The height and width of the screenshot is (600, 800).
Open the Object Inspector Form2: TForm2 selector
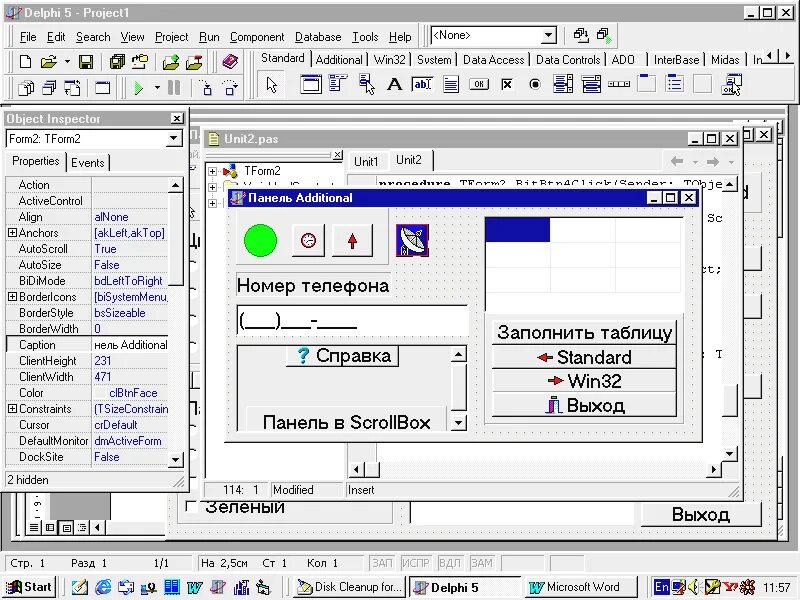tap(173, 139)
